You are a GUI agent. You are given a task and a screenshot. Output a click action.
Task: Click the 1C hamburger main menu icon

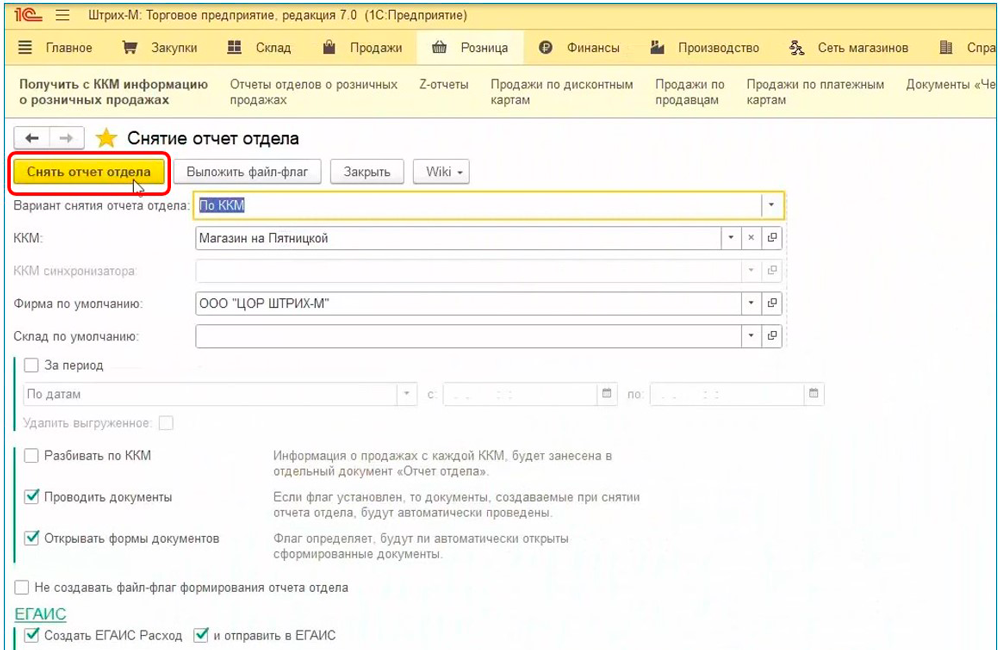click(63, 16)
